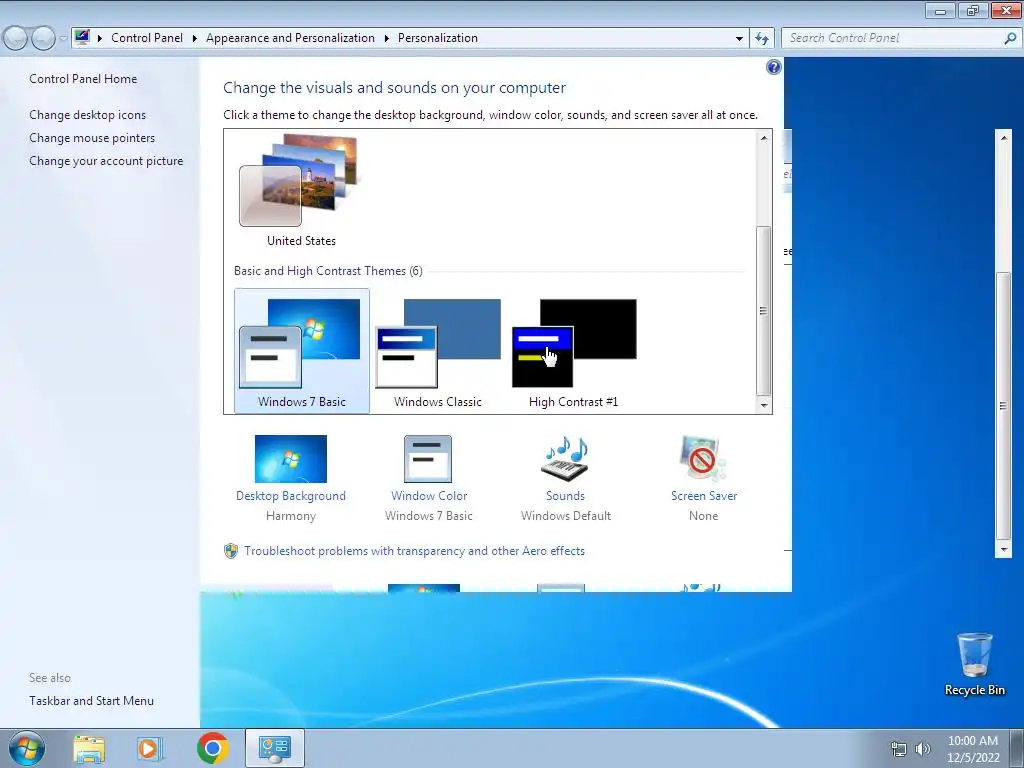
Task: Click the Windows Default label under Sounds
Action: tap(566, 516)
